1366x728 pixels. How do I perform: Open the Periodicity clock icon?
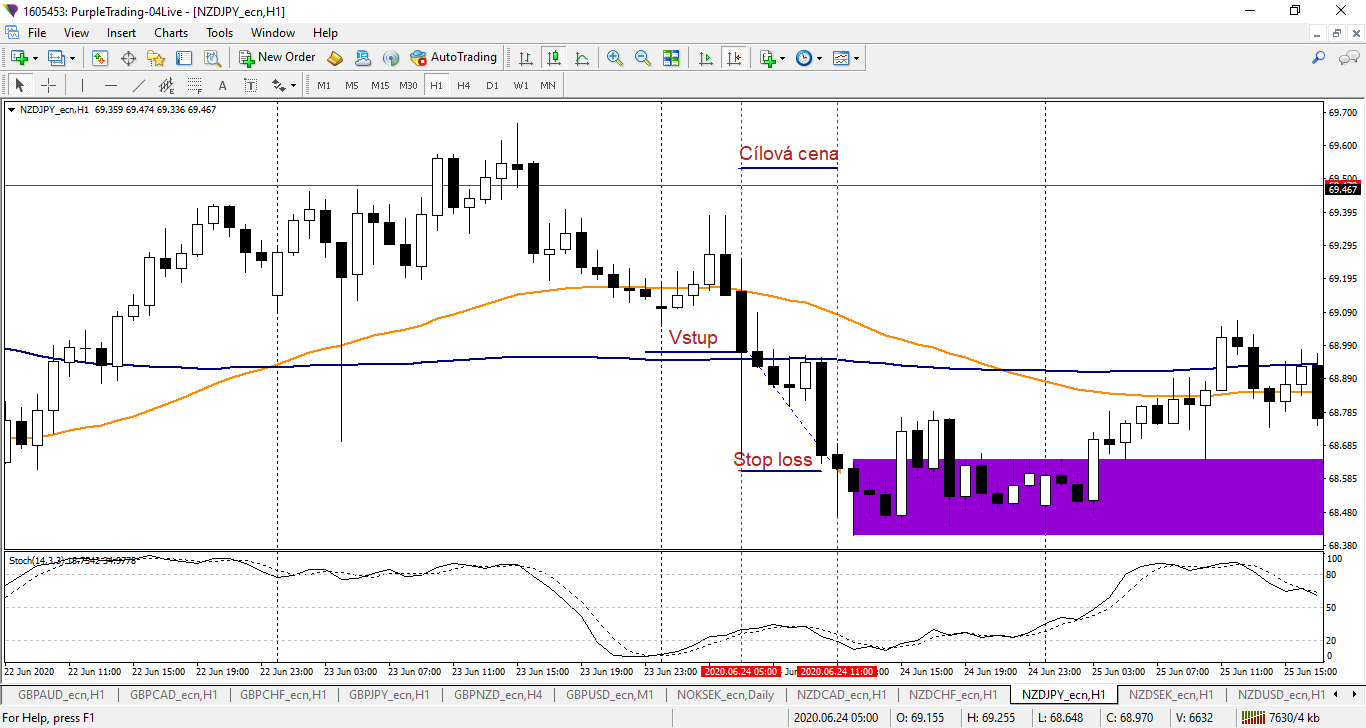tap(804, 58)
